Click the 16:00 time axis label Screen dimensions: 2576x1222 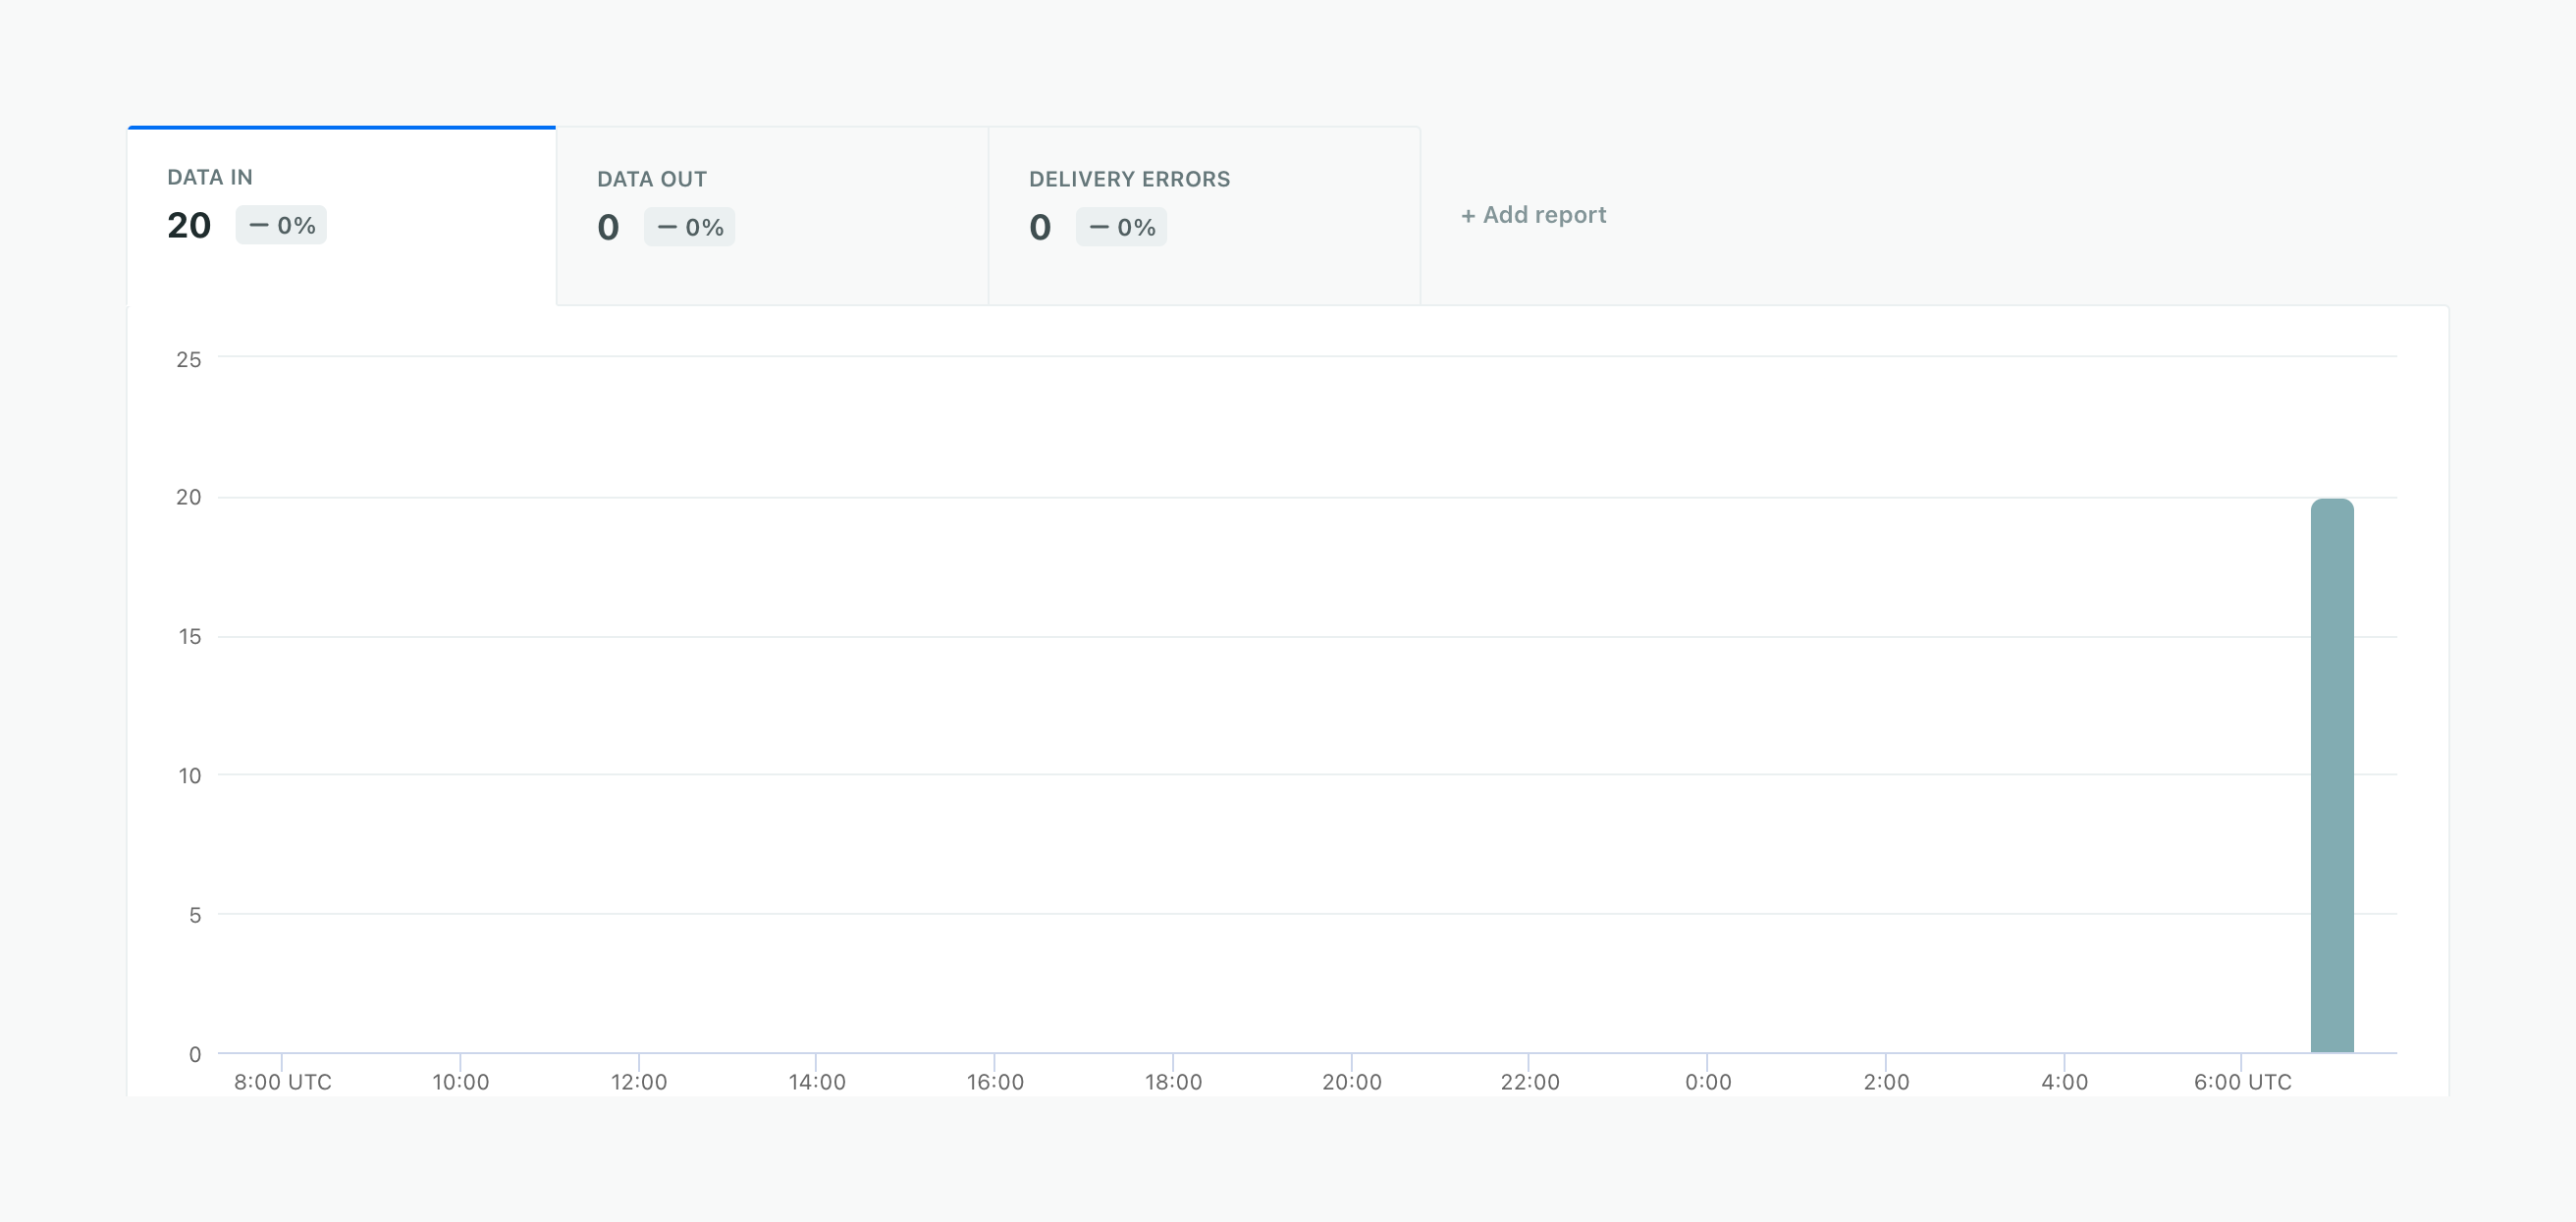pyautogui.click(x=995, y=1082)
